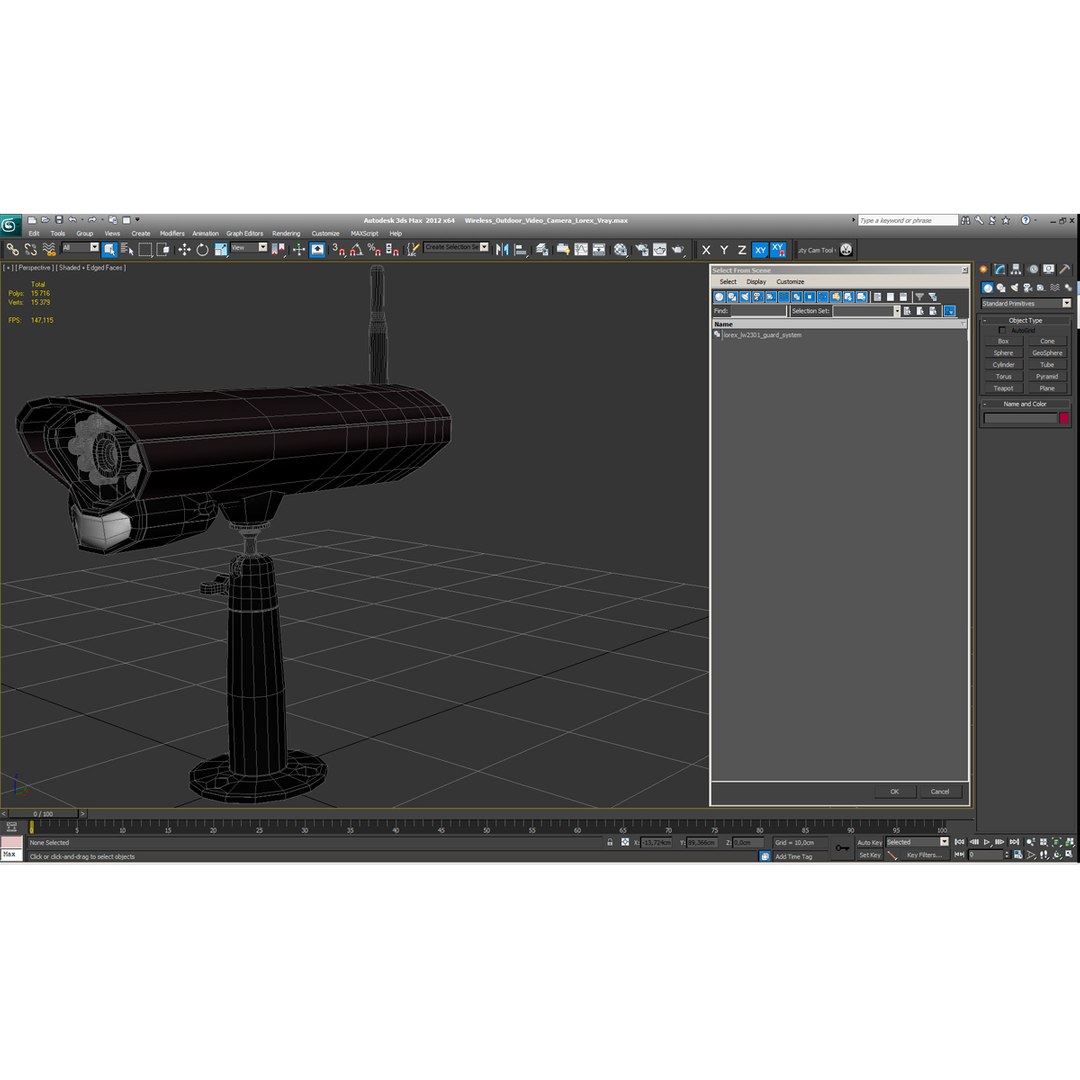This screenshot has height=1080, width=1080.
Task: Click the teapot Render Production icon
Action: pos(678,249)
